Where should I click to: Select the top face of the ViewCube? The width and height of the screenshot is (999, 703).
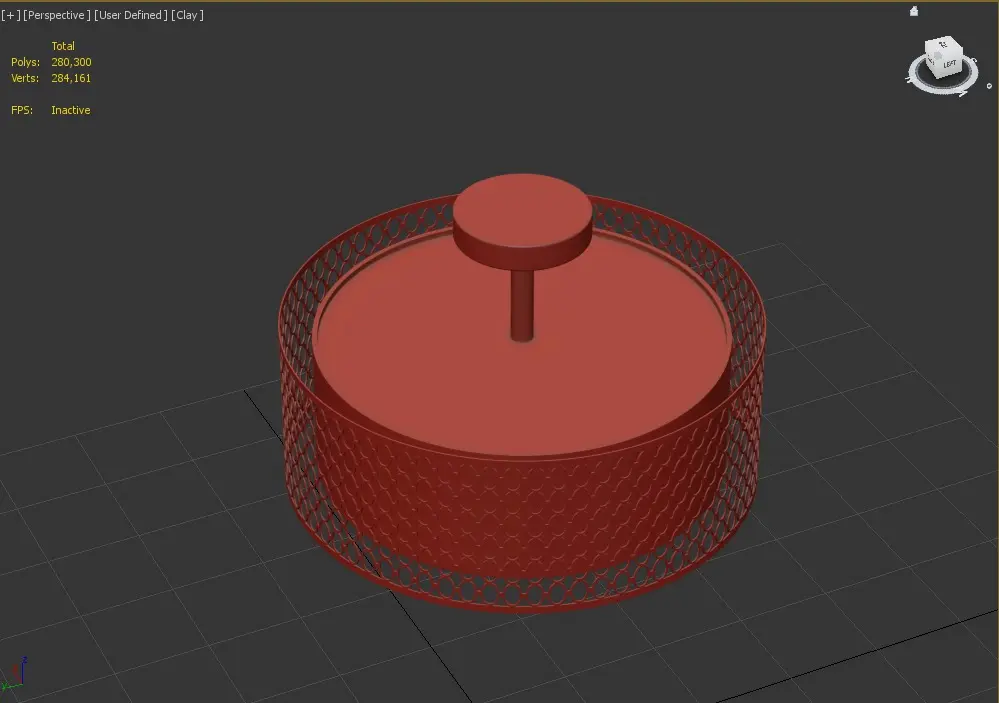coord(942,45)
